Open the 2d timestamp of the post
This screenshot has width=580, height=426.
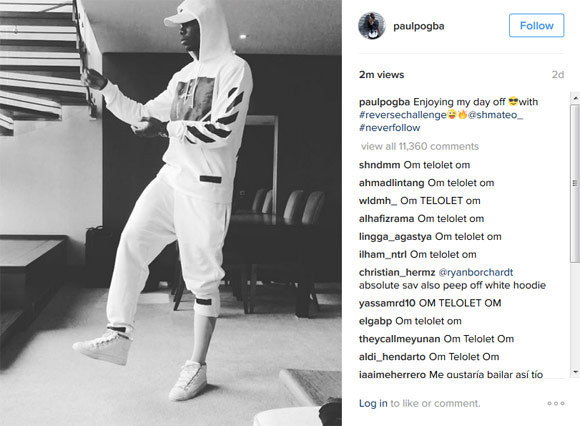coord(558,75)
